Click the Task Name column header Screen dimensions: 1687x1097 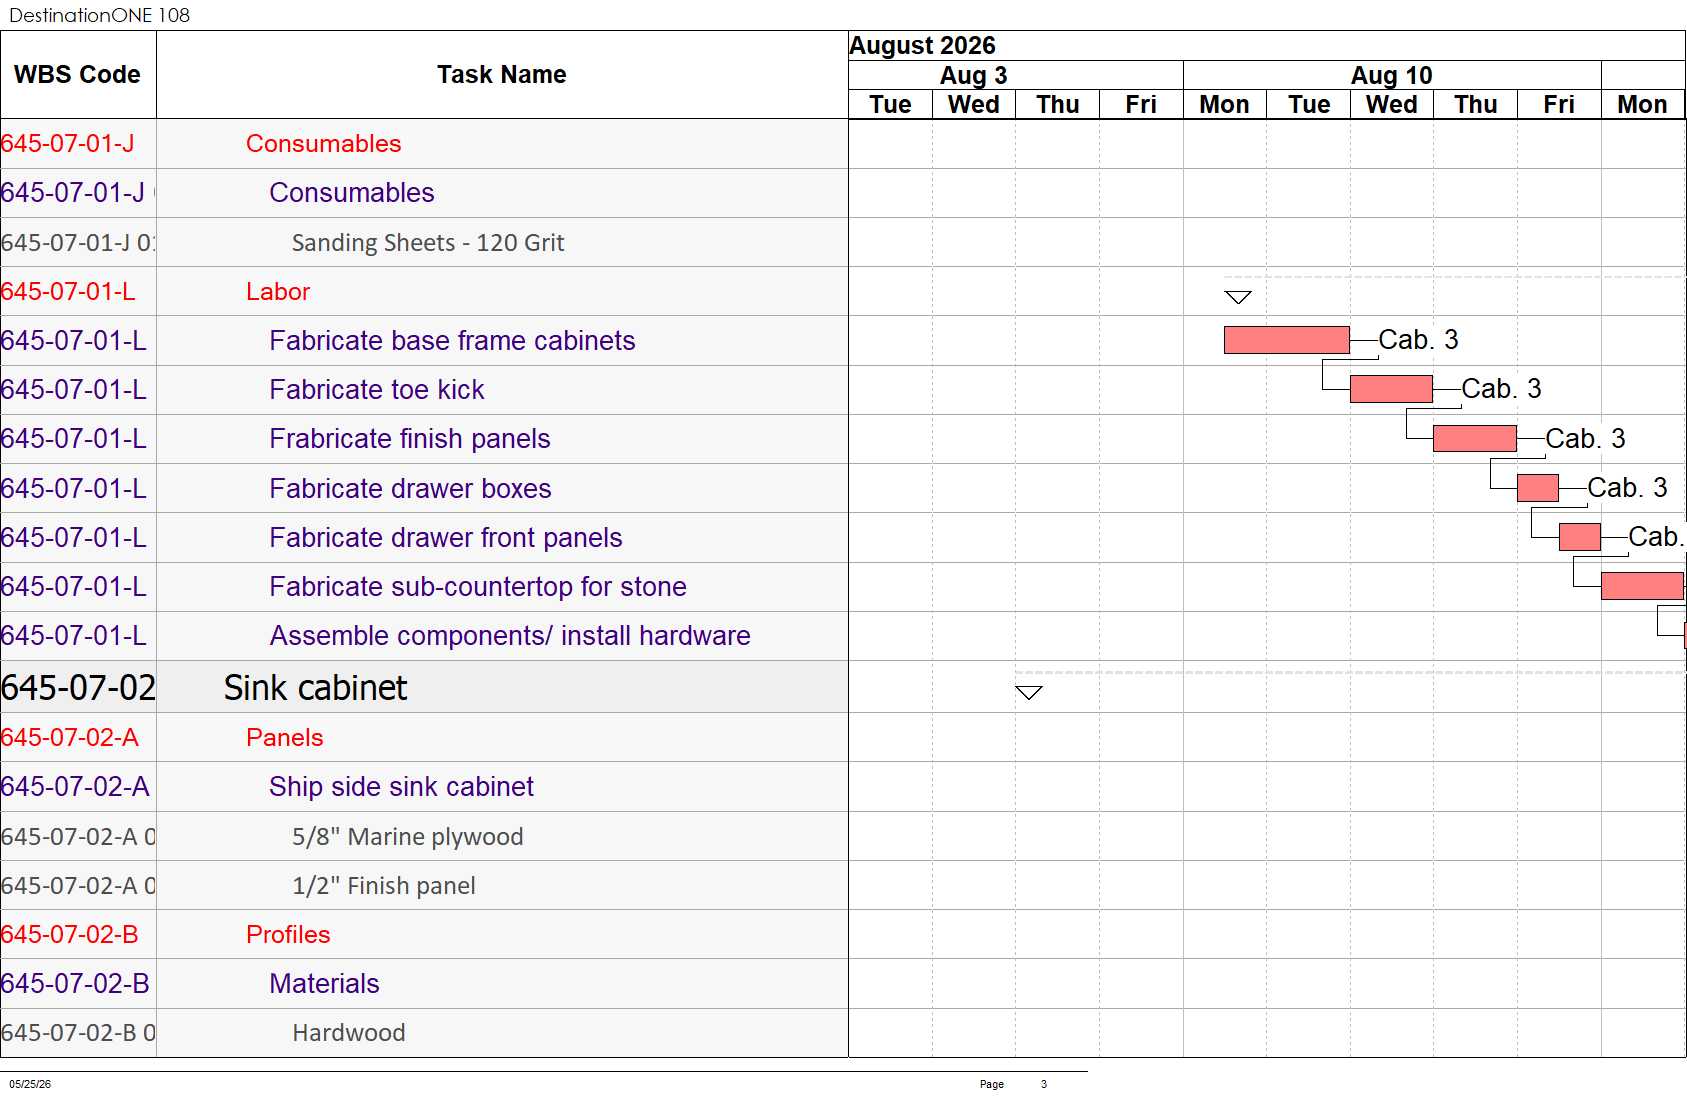[x=502, y=75]
